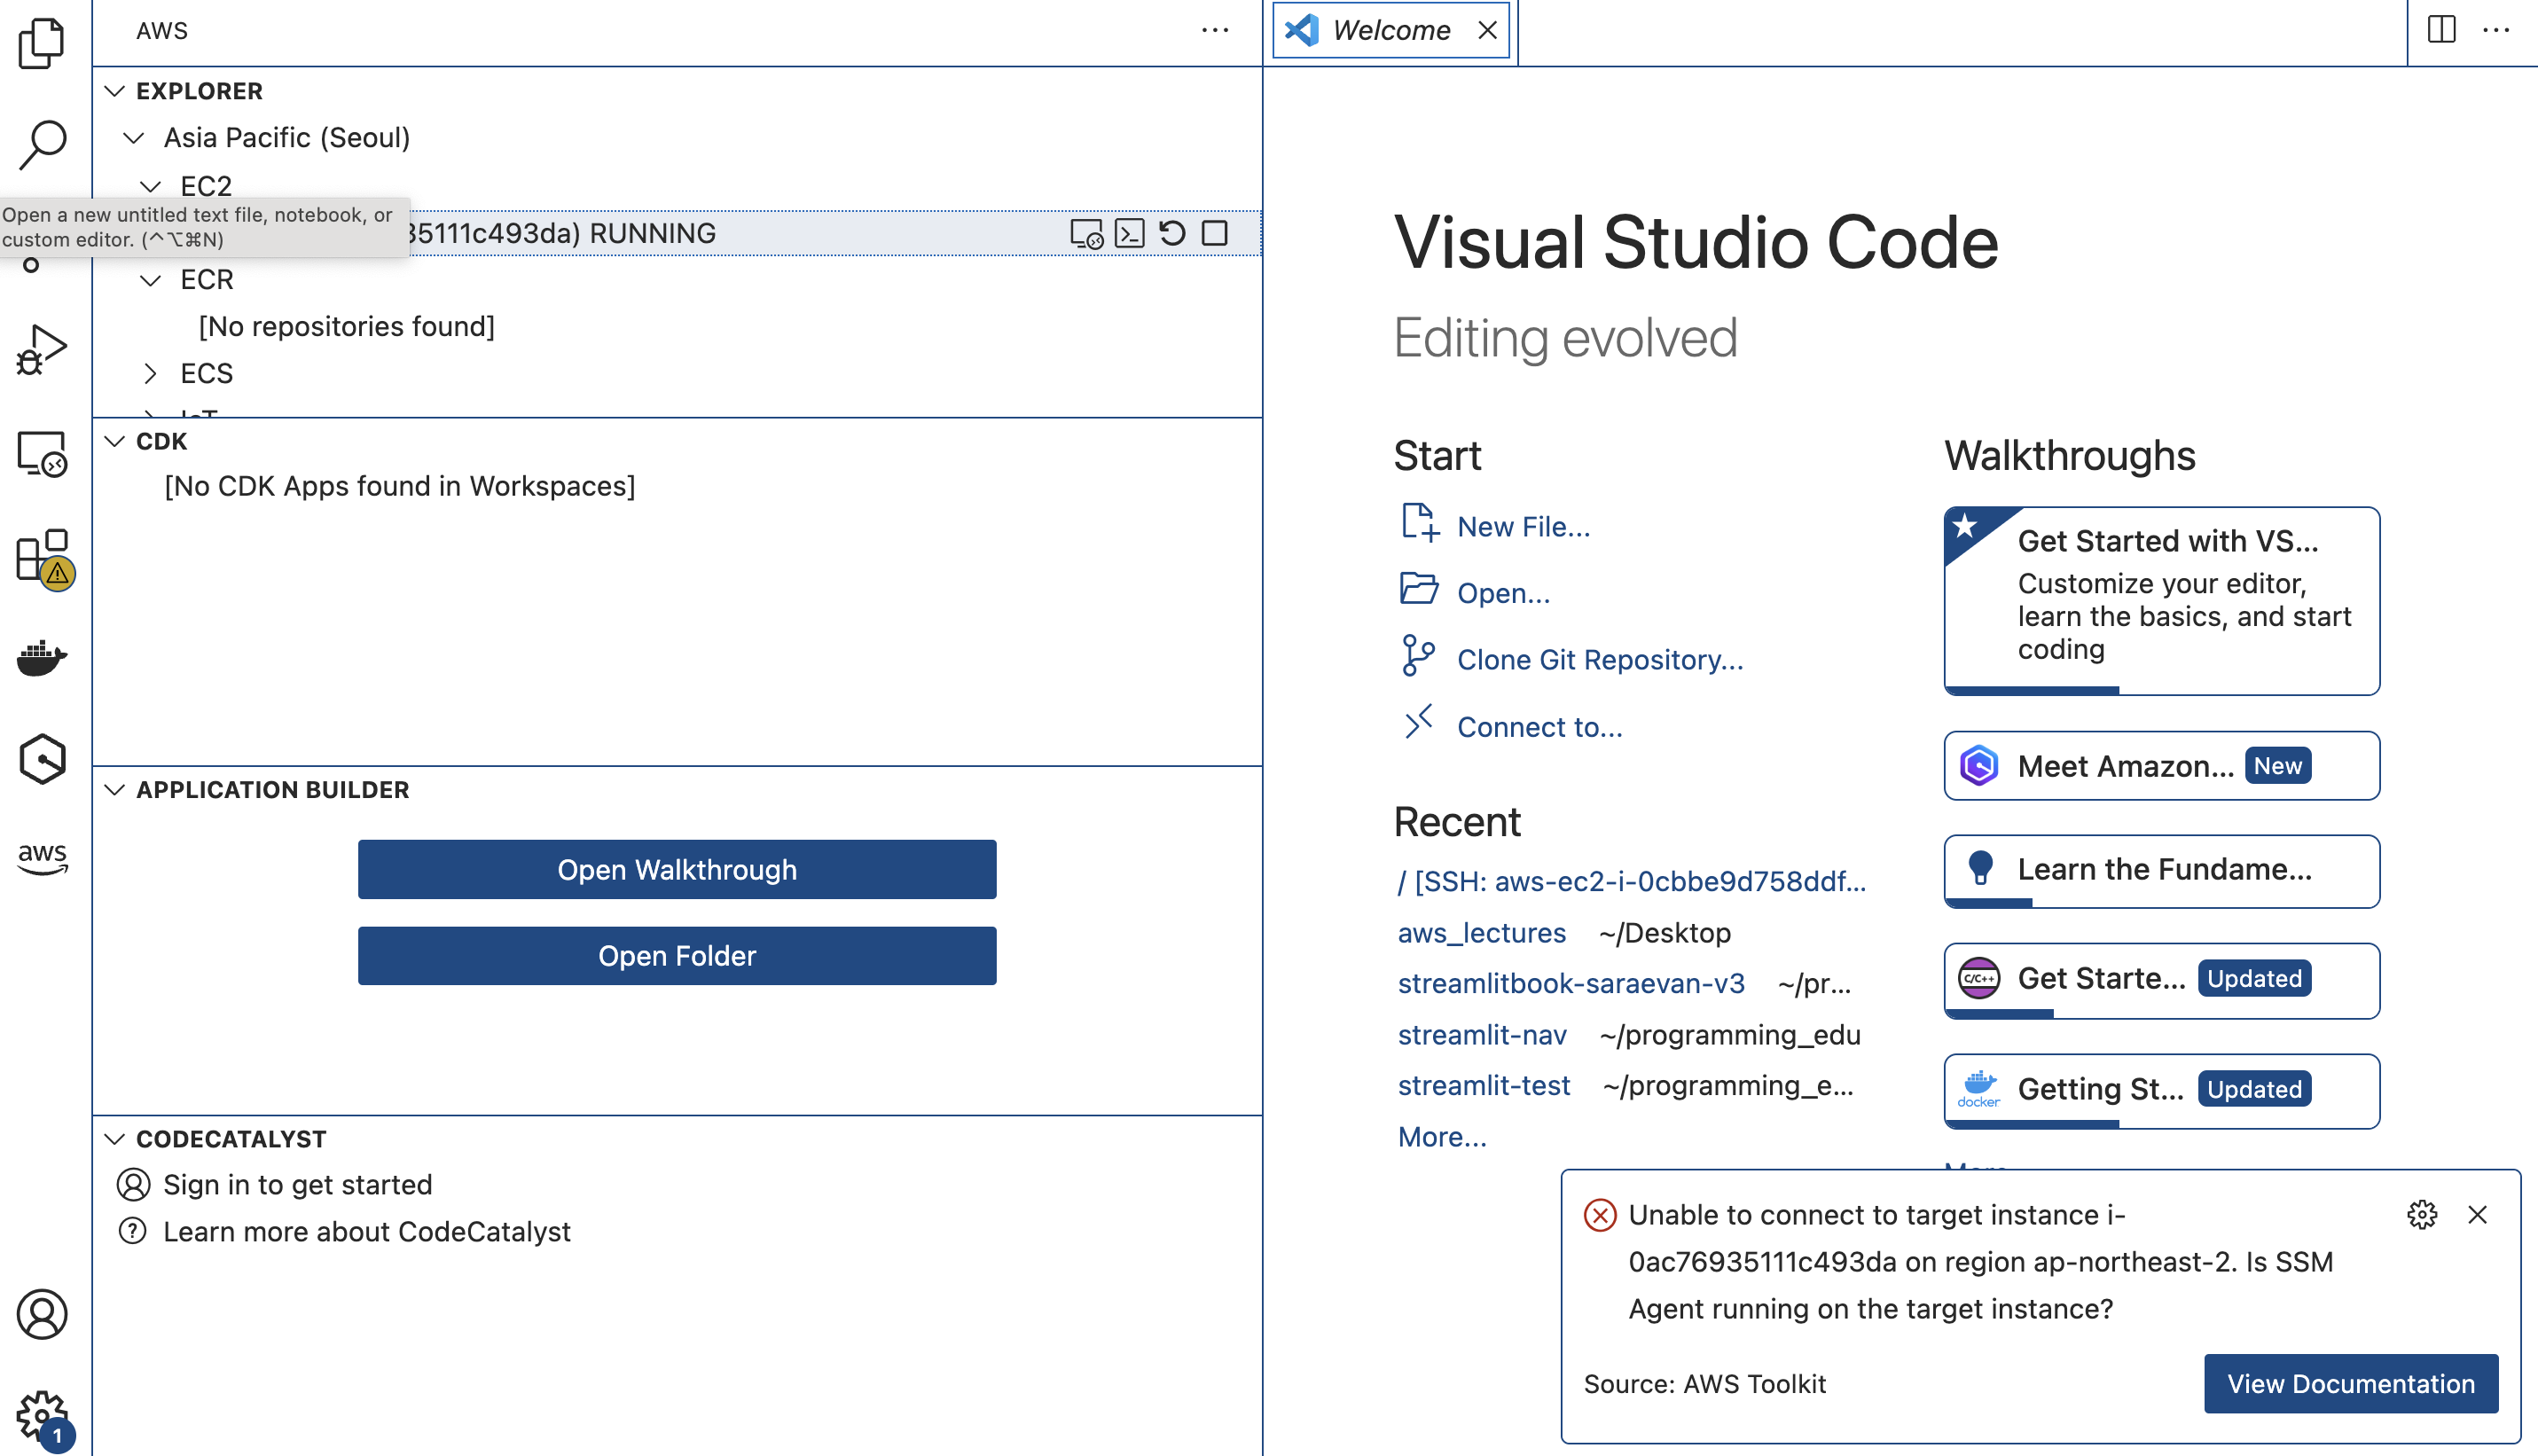
Task: Stop the running EC2 instance icon
Action: [1214, 233]
